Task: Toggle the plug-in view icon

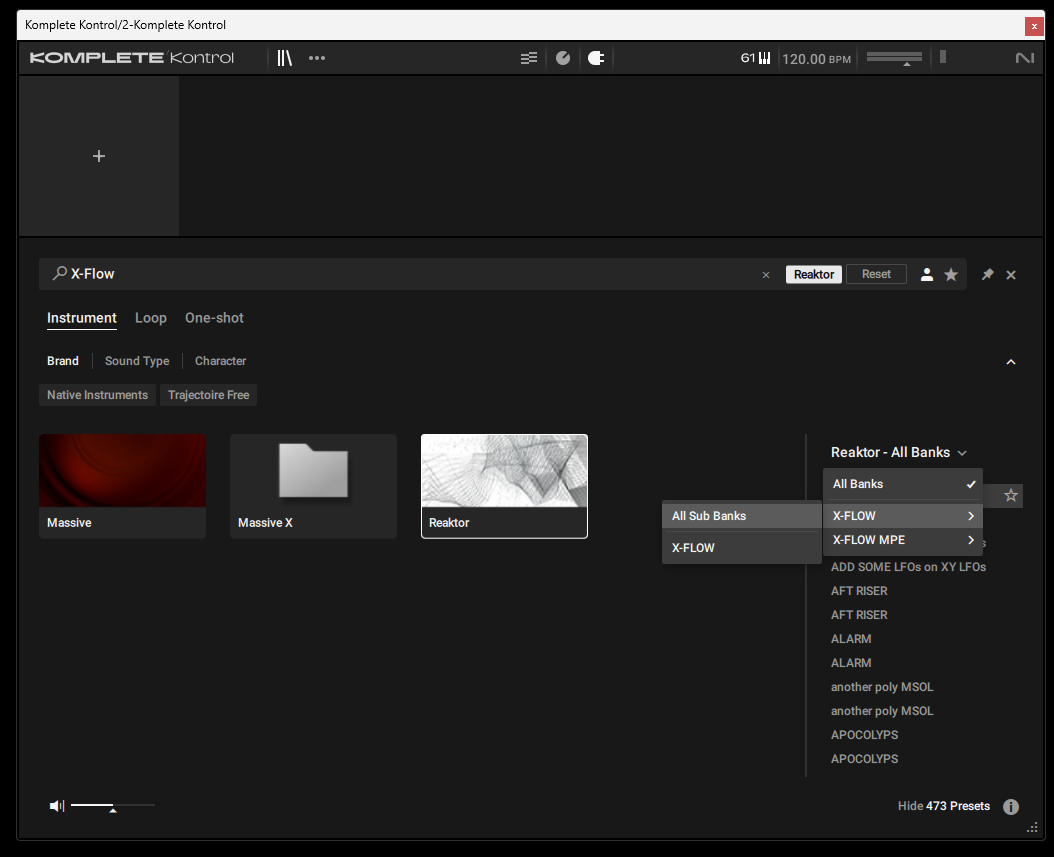Action: click(x=596, y=58)
